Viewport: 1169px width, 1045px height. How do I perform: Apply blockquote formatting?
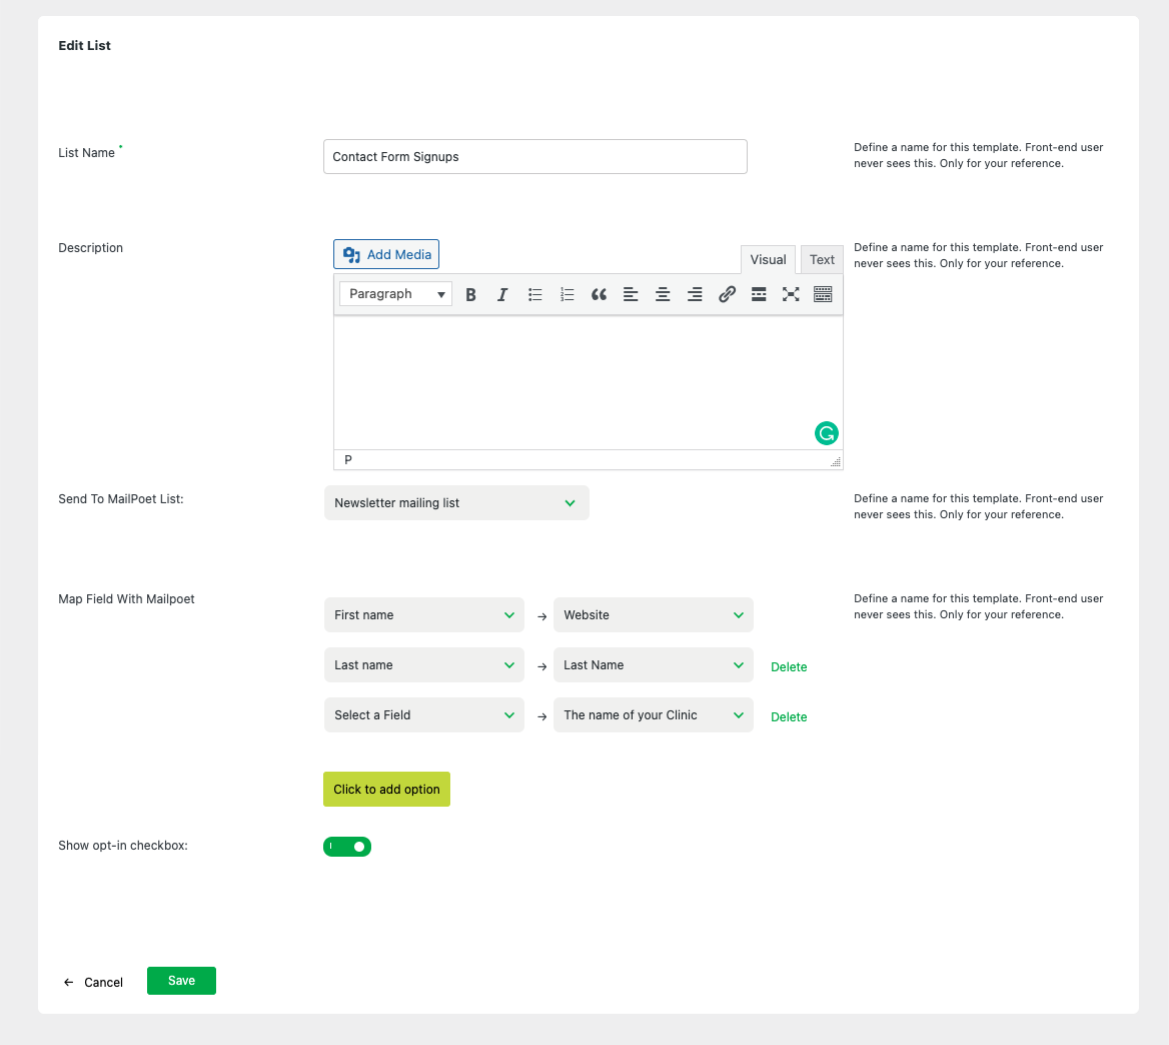(x=599, y=294)
